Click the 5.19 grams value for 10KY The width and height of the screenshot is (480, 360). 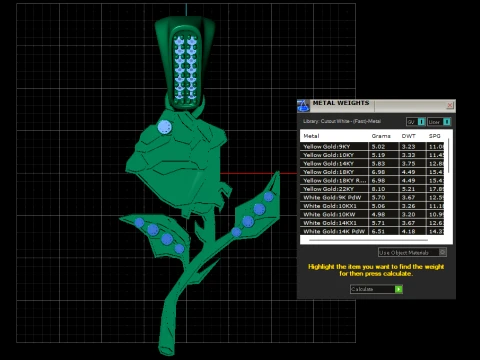coord(378,155)
